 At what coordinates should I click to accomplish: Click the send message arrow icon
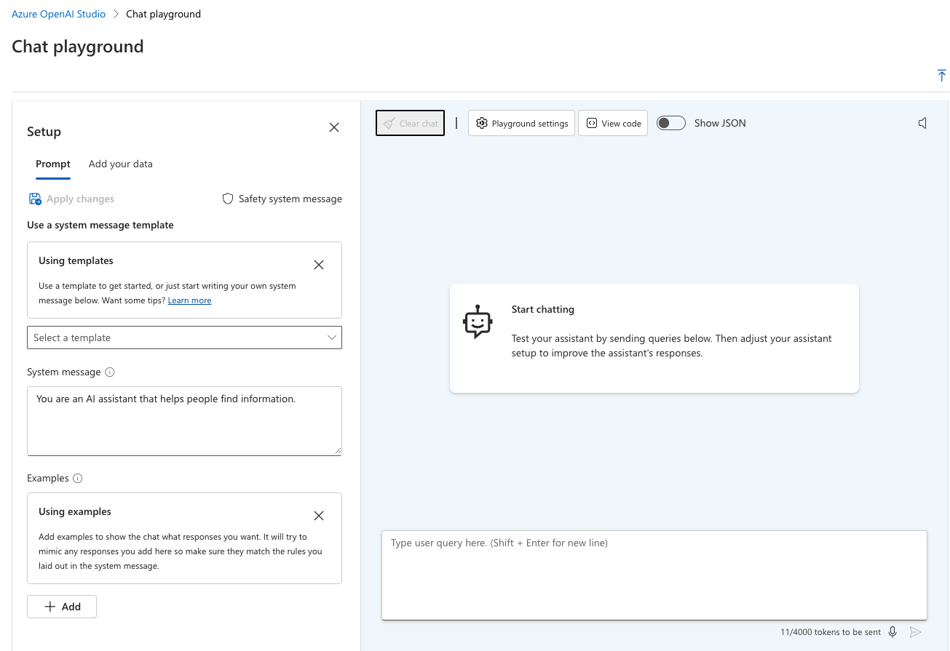click(916, 632)
